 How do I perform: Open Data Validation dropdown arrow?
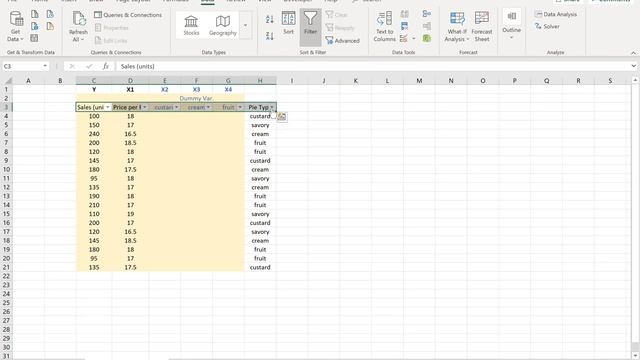pos(414,39)
